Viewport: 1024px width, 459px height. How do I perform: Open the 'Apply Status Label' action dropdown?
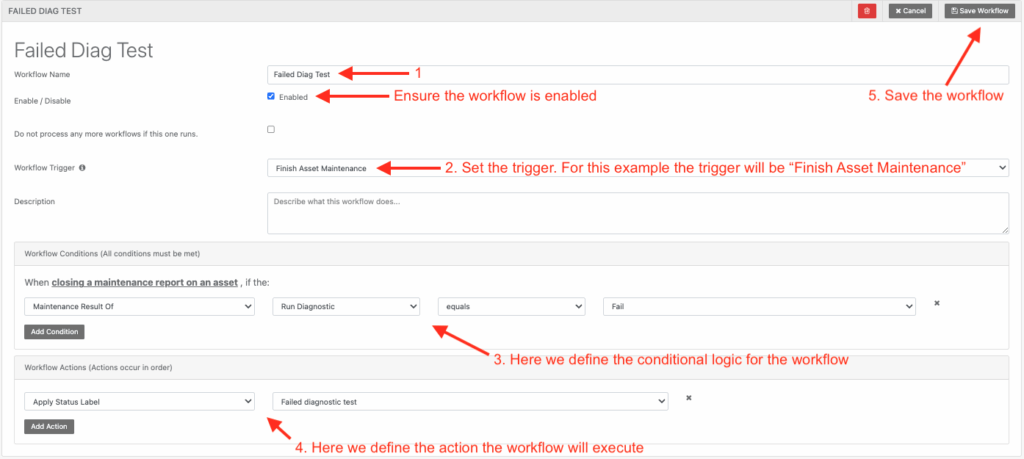click(x=139, y=402)
